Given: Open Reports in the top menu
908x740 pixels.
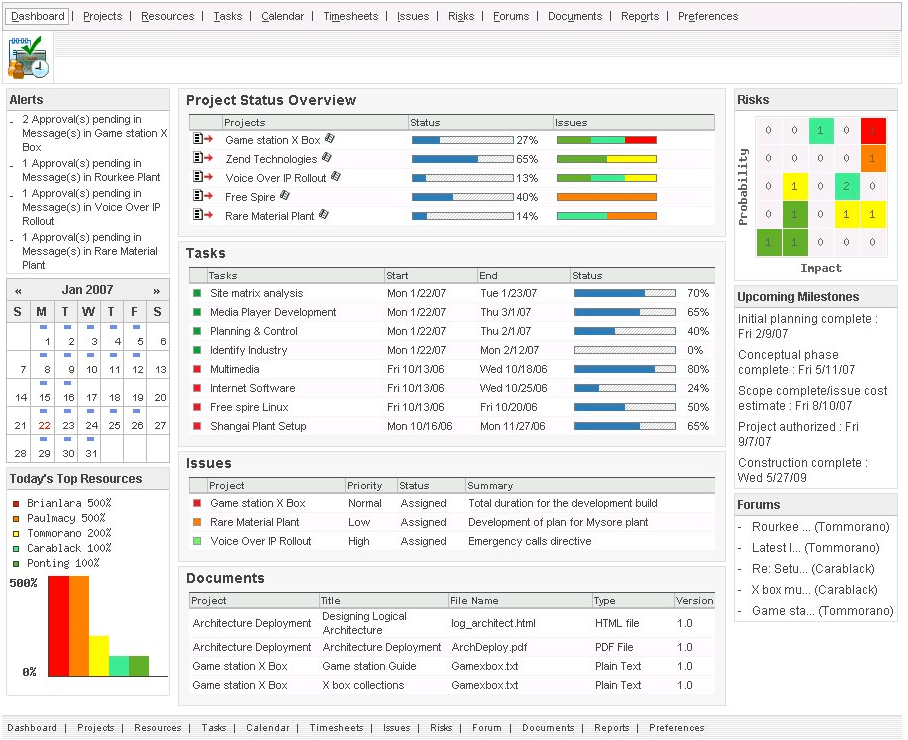Looking at the screenshot, I should pos(640,16).
